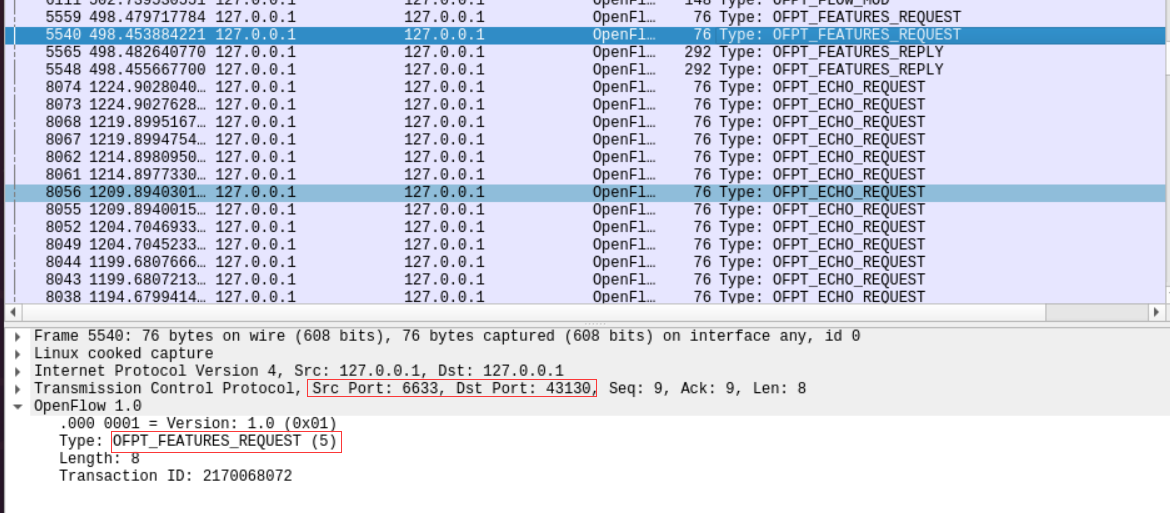
Task: Select packet 5540 highlighted row
Action: tap(585, 35)
